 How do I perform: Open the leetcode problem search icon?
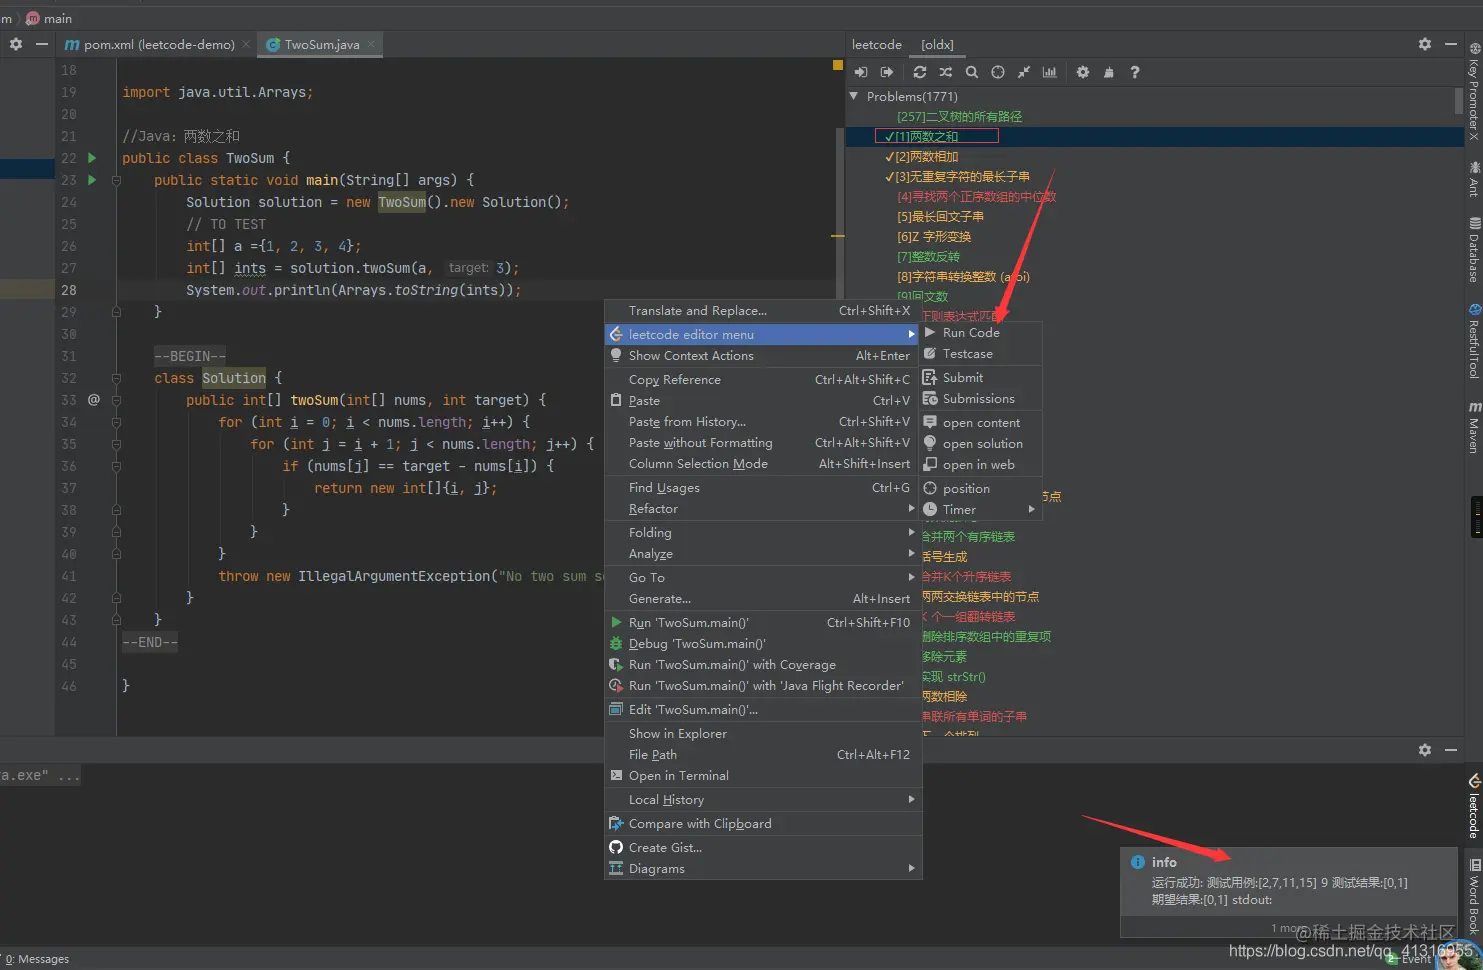(972, 72)
